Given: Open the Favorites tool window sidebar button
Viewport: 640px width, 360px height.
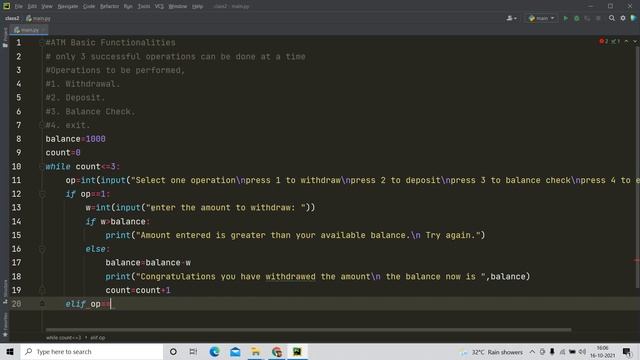Looking at the screenshot, I should click(5, 325).
